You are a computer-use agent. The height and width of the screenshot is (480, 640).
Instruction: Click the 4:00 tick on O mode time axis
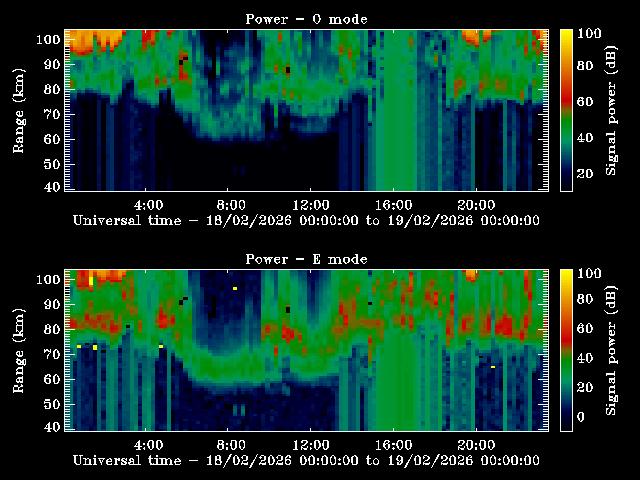[148, 204]
